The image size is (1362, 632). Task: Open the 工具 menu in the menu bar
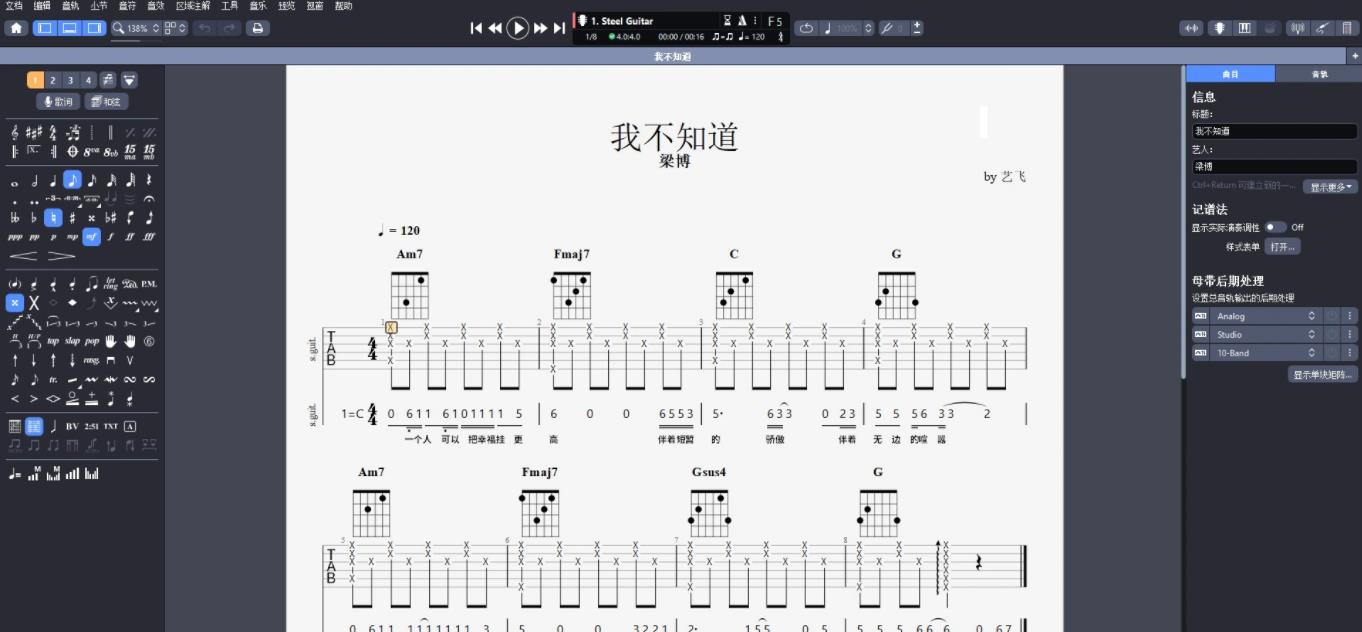[228, 6]
